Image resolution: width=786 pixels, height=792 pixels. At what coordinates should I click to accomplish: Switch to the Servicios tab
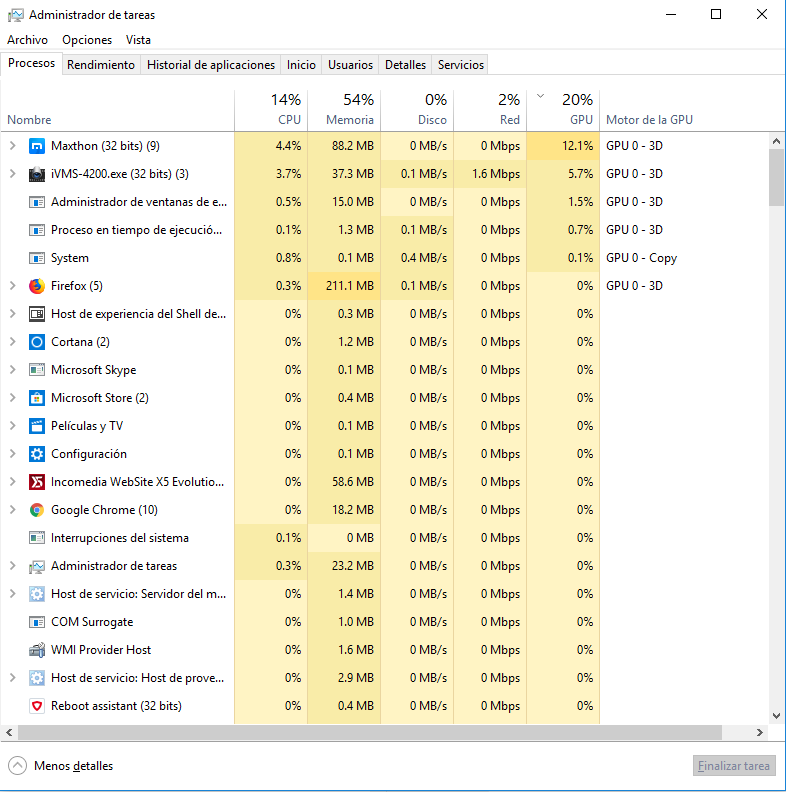pos(460,65)
